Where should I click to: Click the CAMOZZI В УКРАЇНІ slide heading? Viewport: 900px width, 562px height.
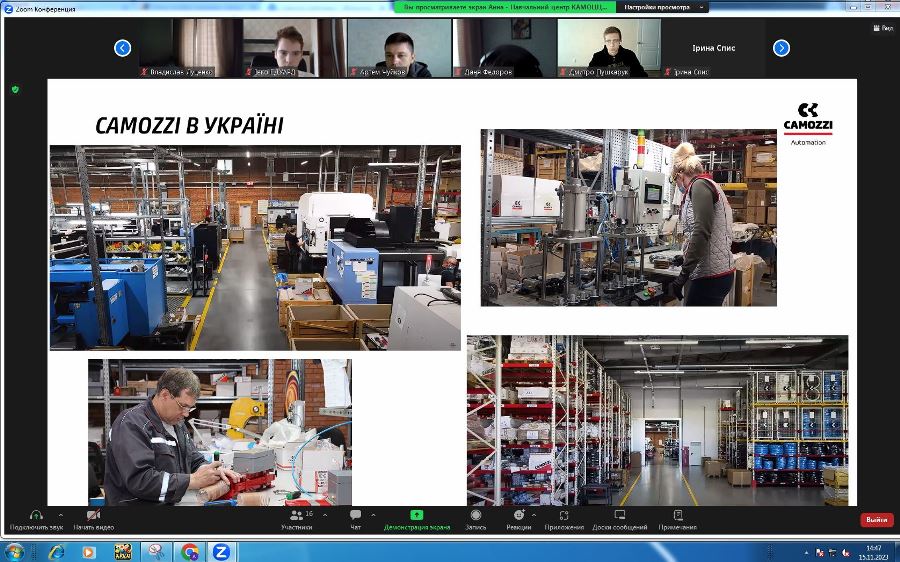[x=189, y=126]
